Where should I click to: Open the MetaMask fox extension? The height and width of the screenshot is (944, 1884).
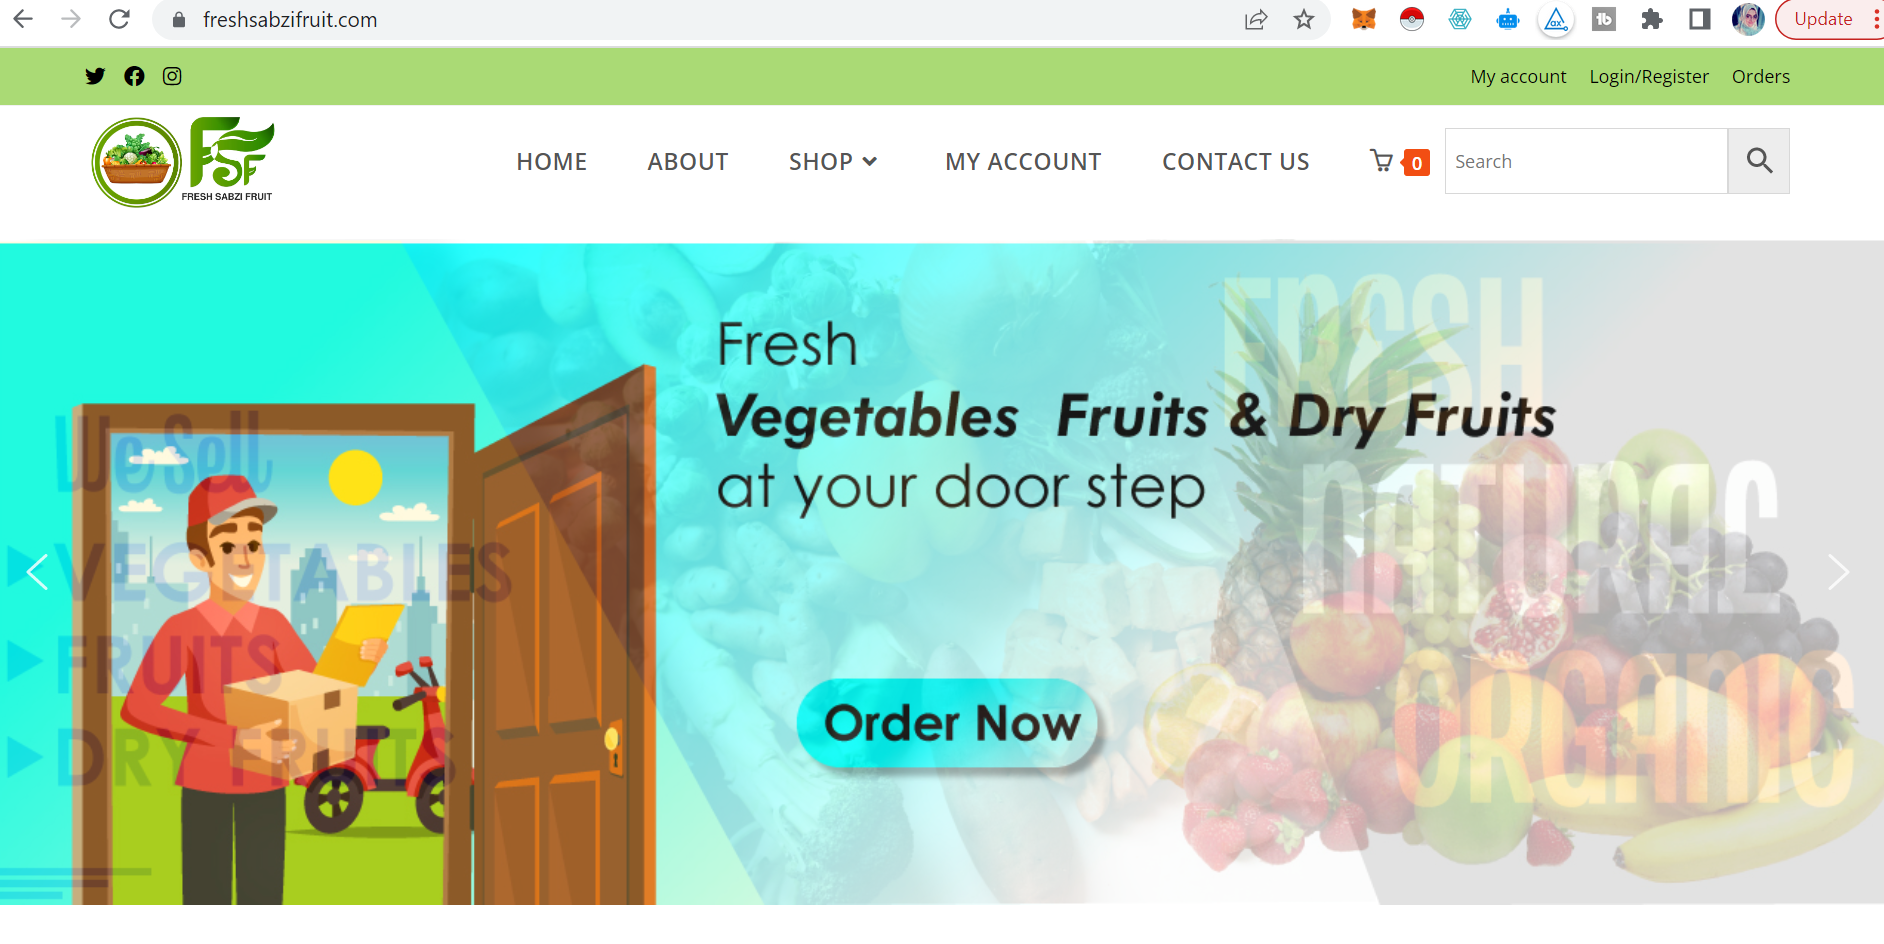1364,19
